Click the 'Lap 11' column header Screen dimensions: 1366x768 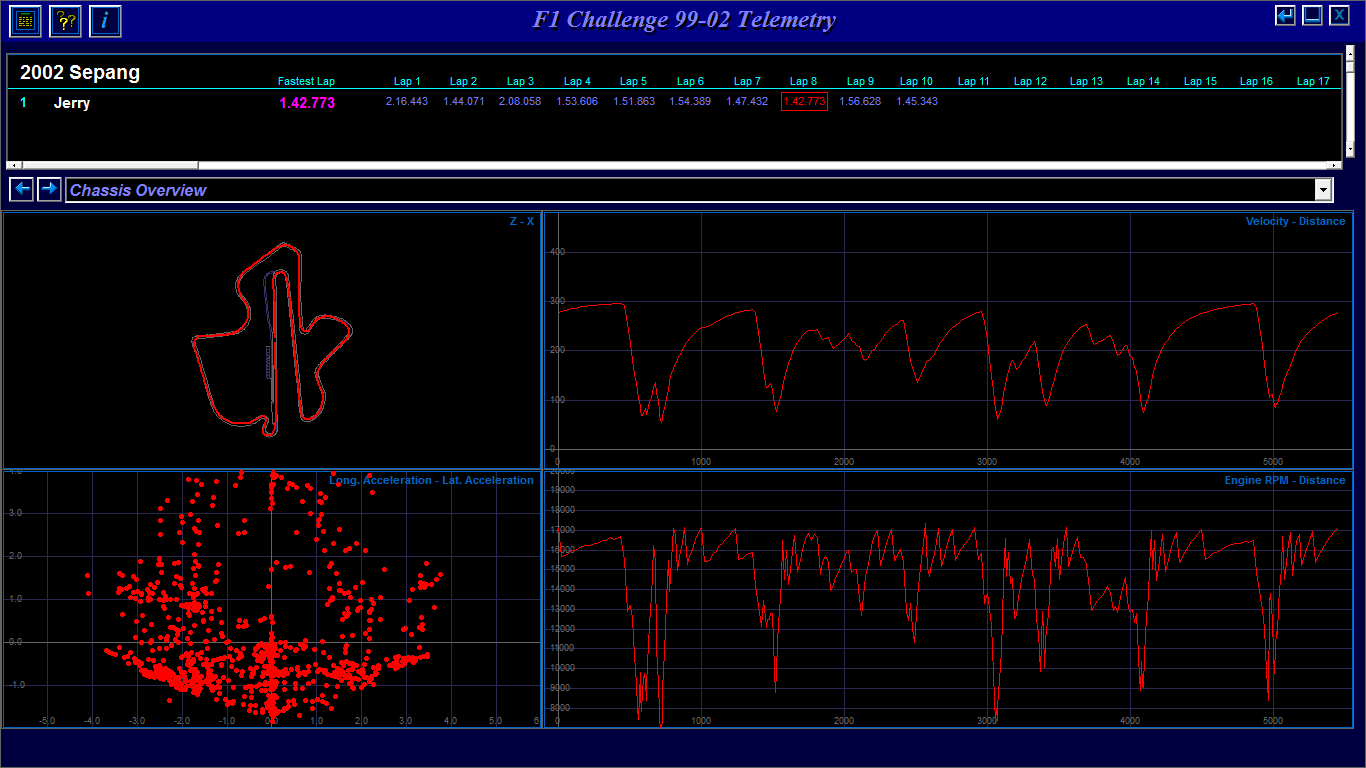[973, 82]
